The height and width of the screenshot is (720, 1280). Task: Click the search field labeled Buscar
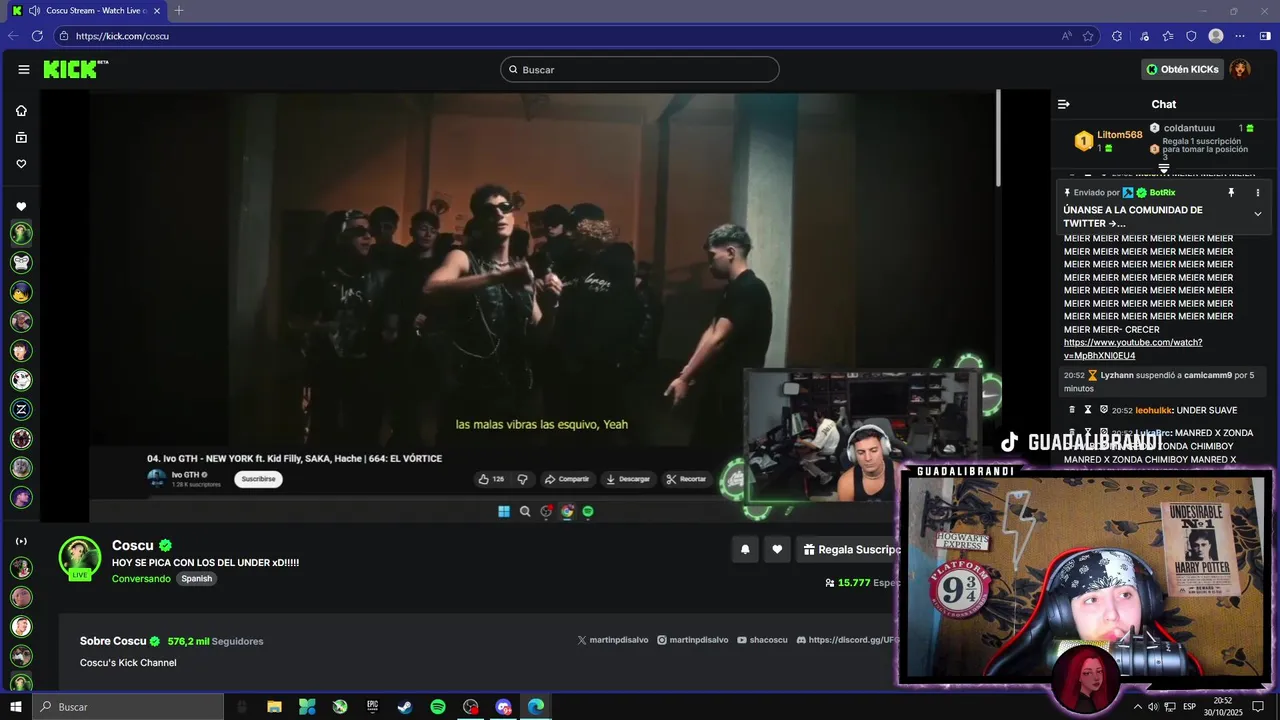[x=640, y=69]
